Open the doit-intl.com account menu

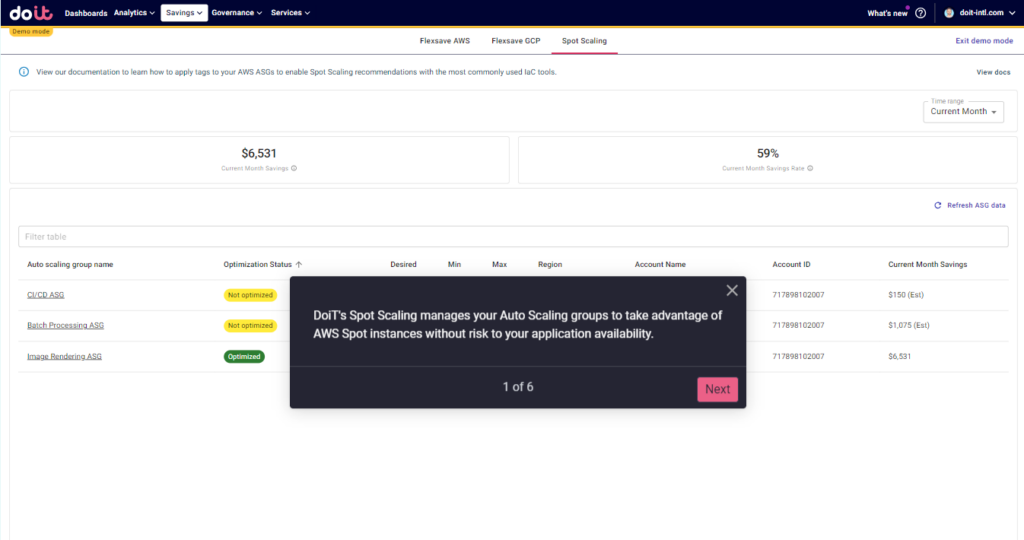point(979,13)
